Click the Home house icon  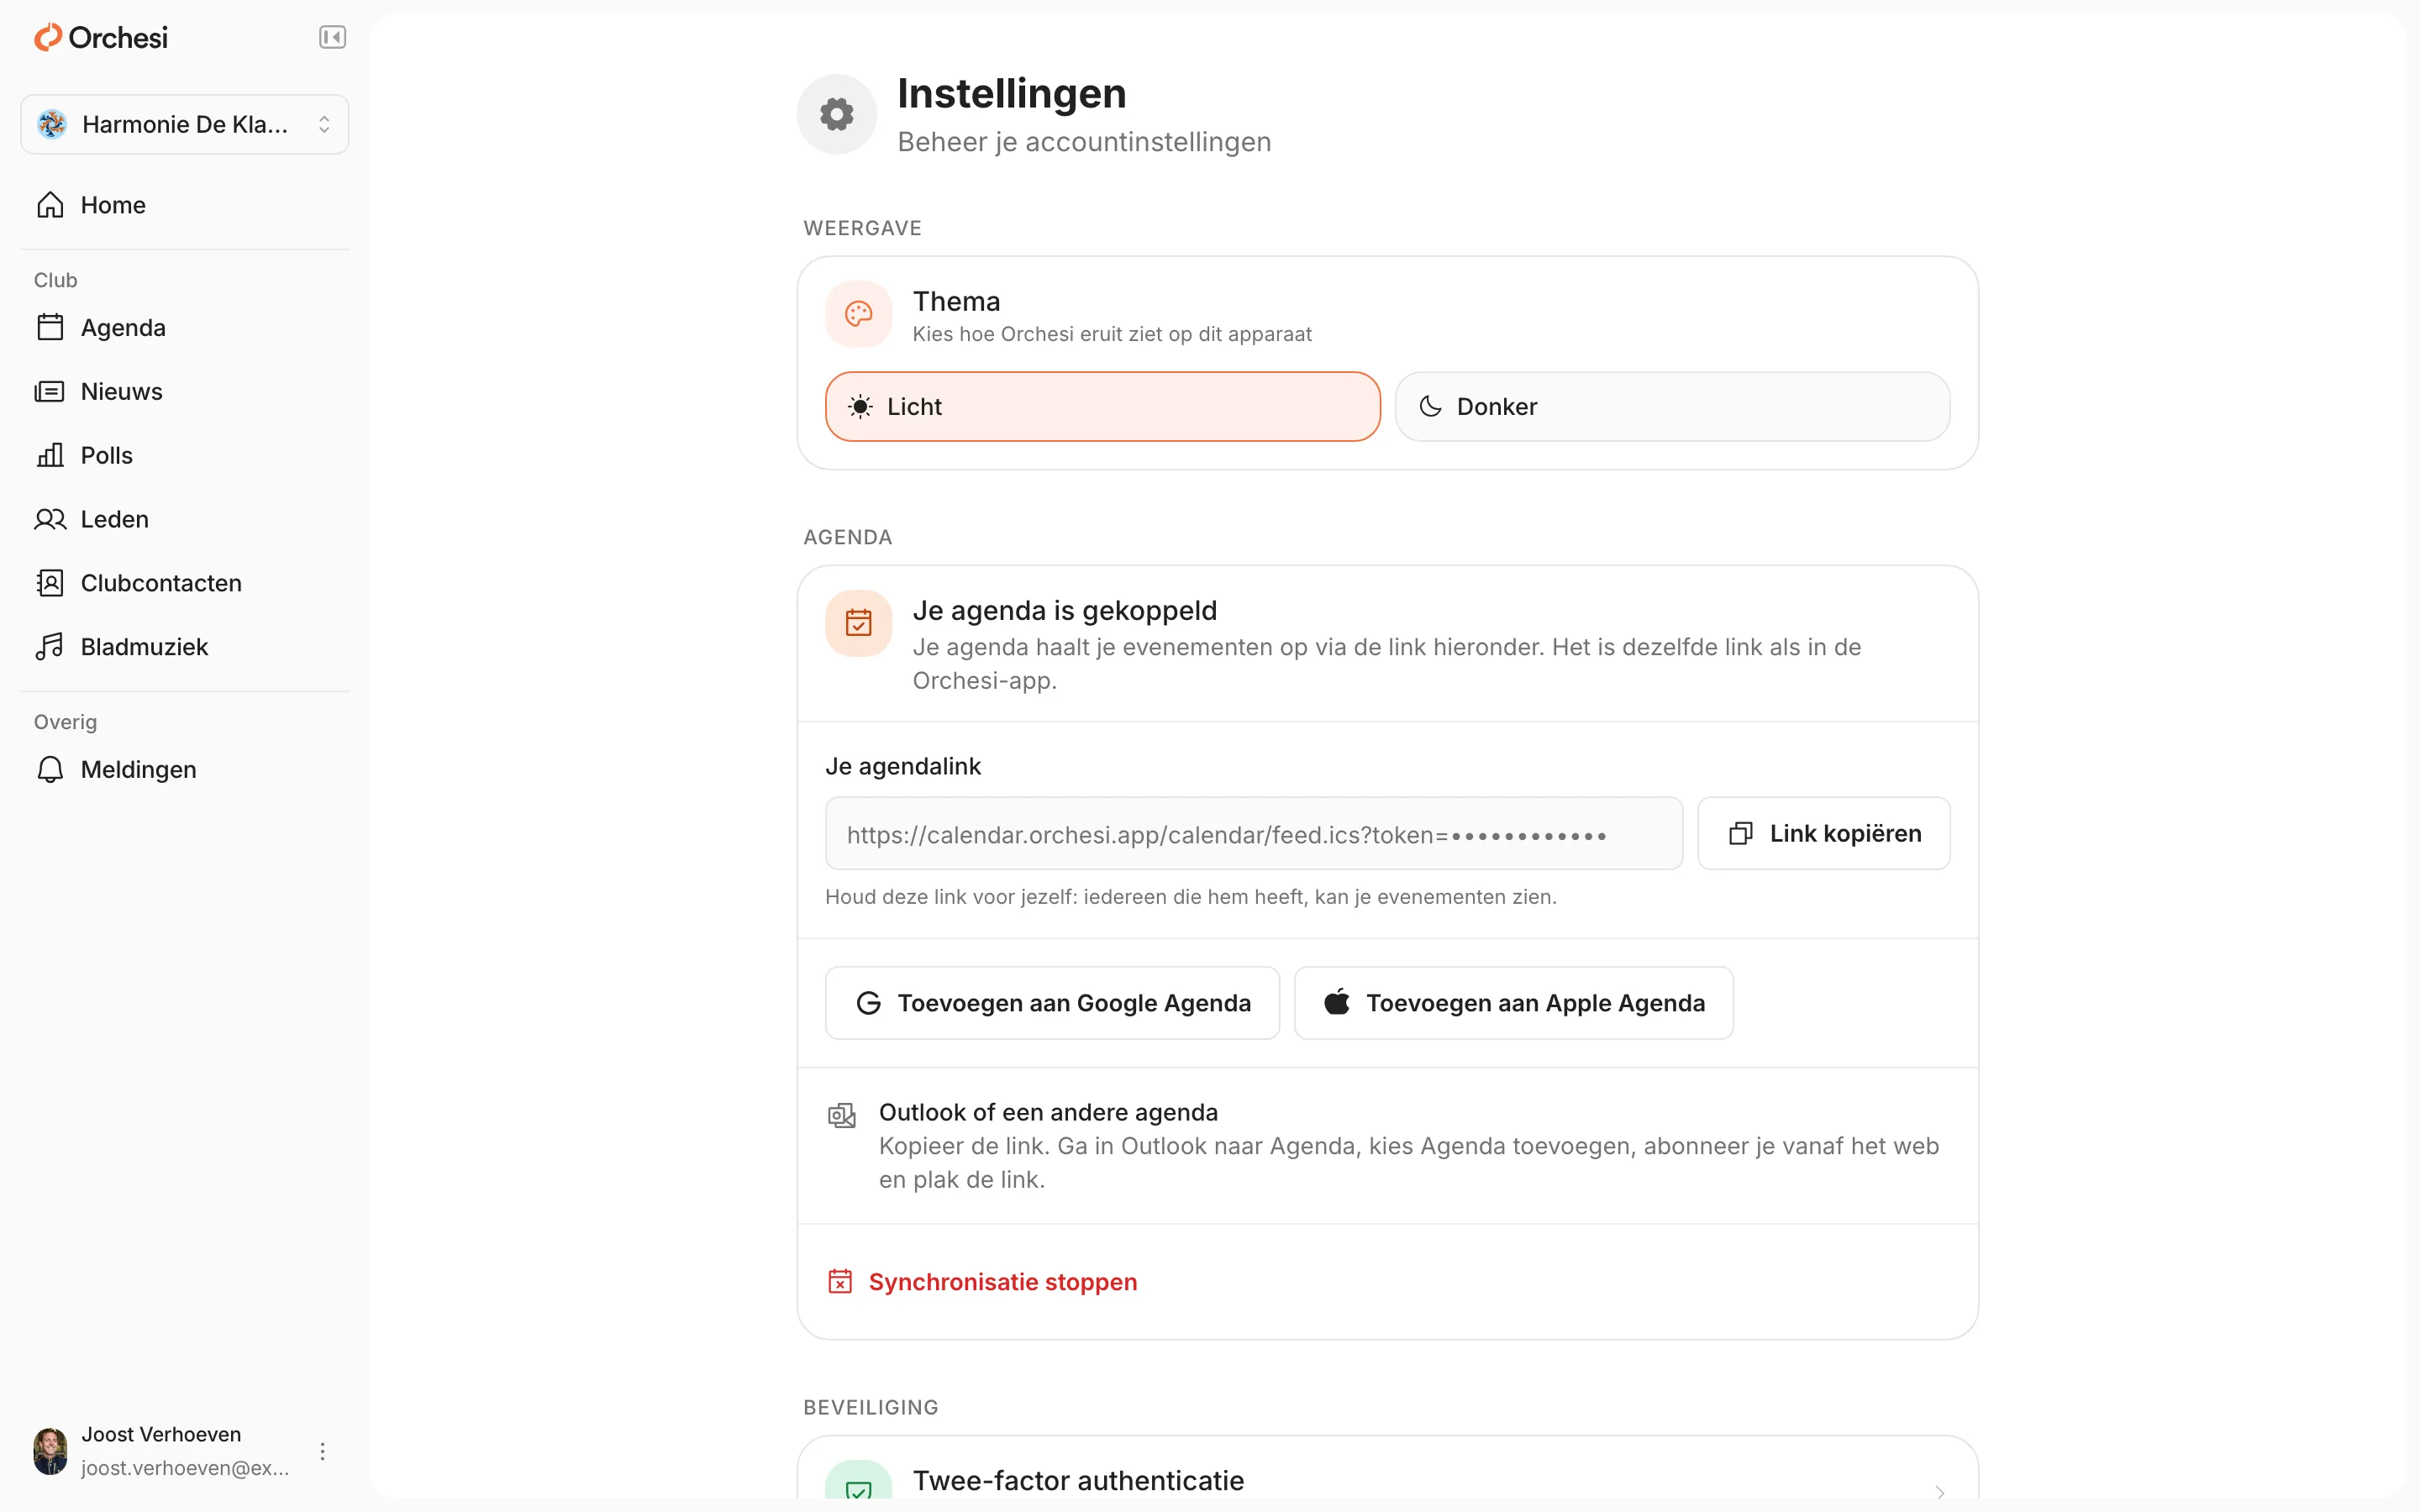click(x=50, y=205)
